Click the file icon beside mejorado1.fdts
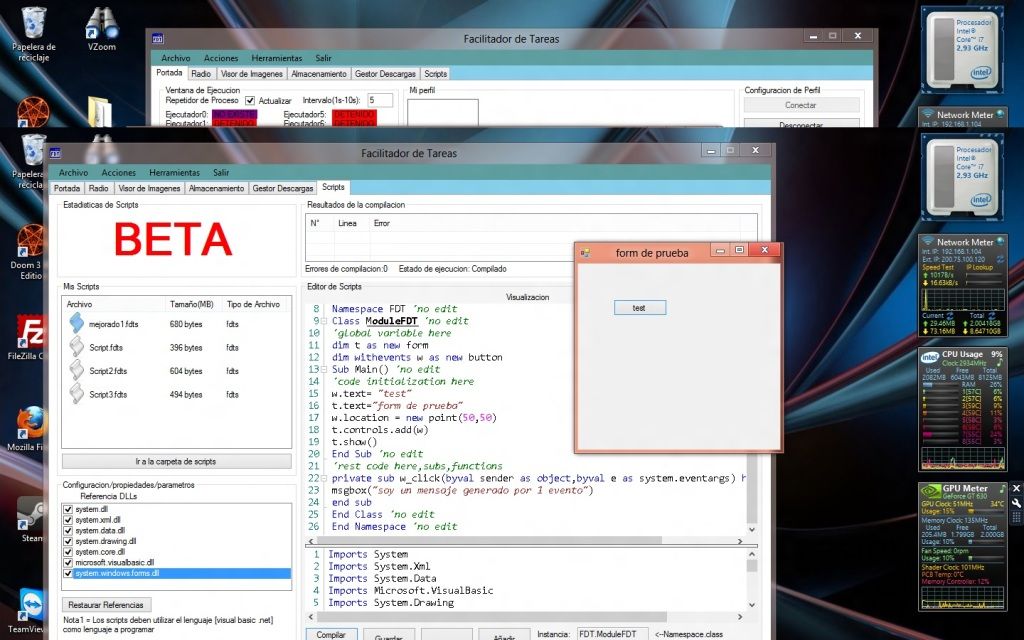The image size is (1024, 640). 76,323
